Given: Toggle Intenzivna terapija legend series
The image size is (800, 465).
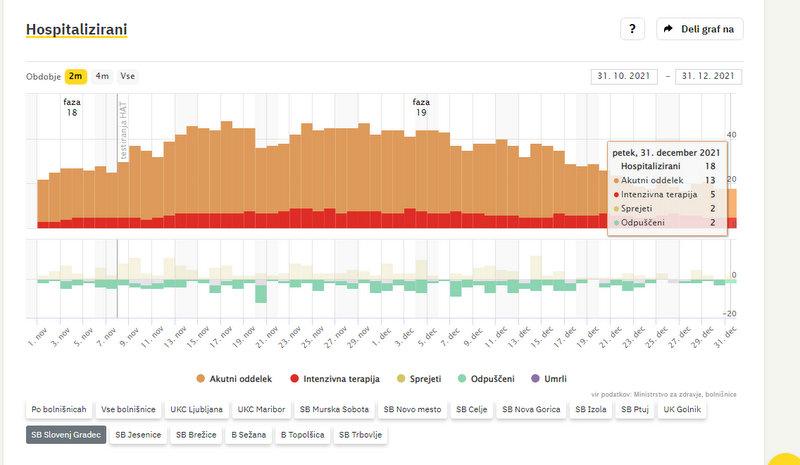Looking at the screenshot, I should 337,379.
